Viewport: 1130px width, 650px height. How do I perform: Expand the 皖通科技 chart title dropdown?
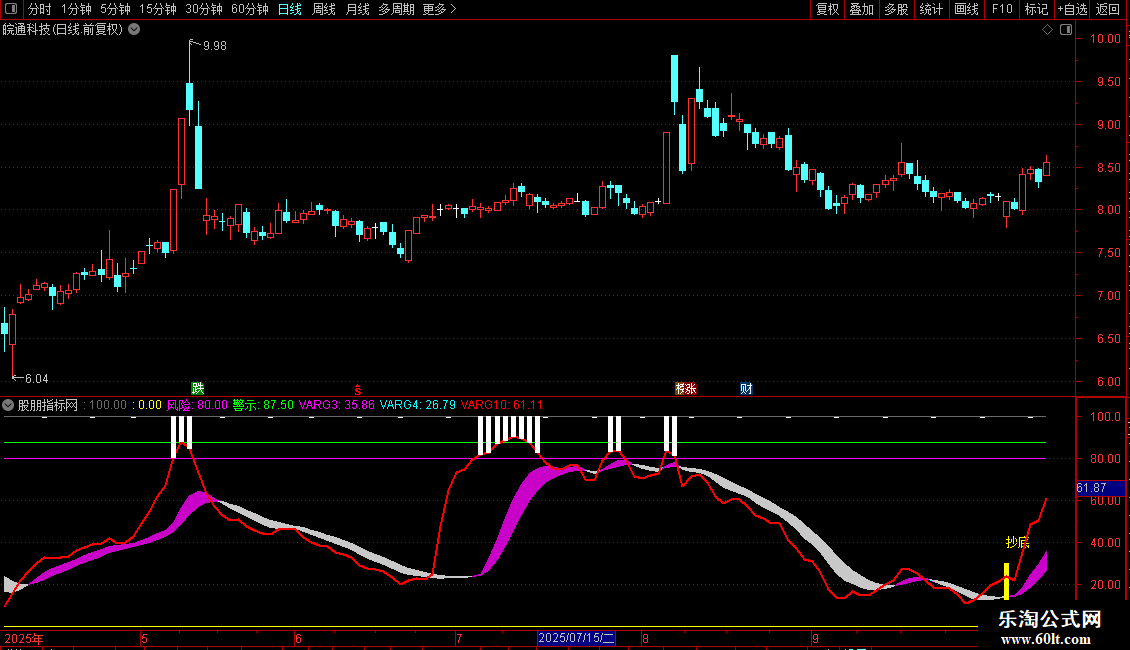[x=134, y=29]
